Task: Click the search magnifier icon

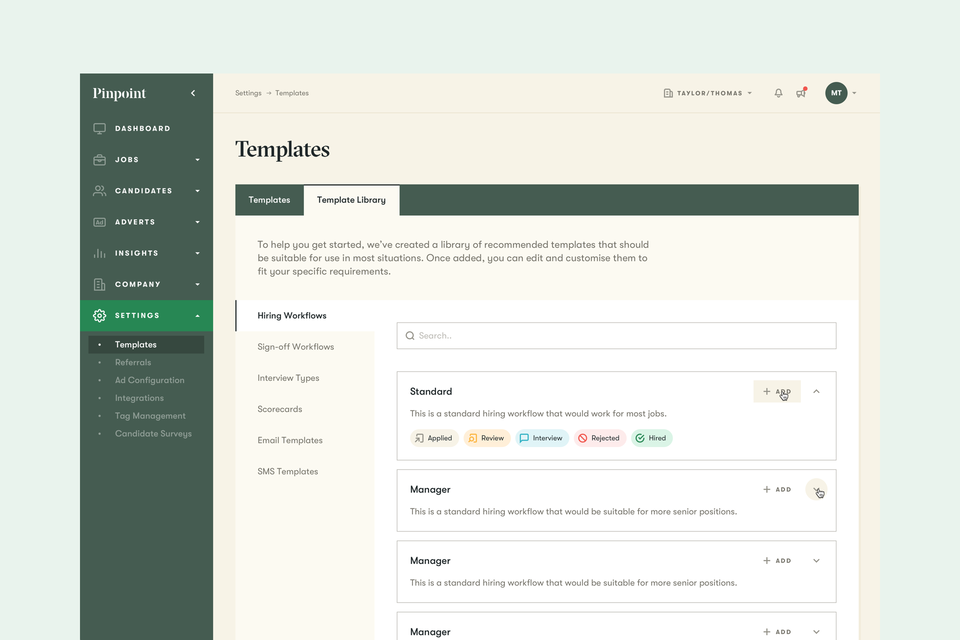Action: pyautogui.click(x=410, y=336)
